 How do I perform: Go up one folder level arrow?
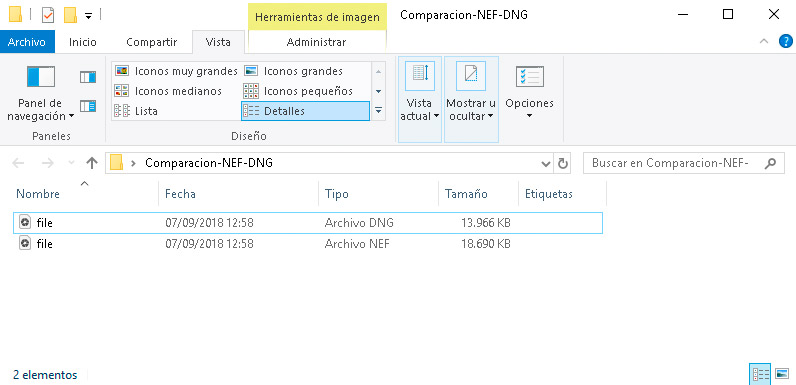[x=91, y=163]
